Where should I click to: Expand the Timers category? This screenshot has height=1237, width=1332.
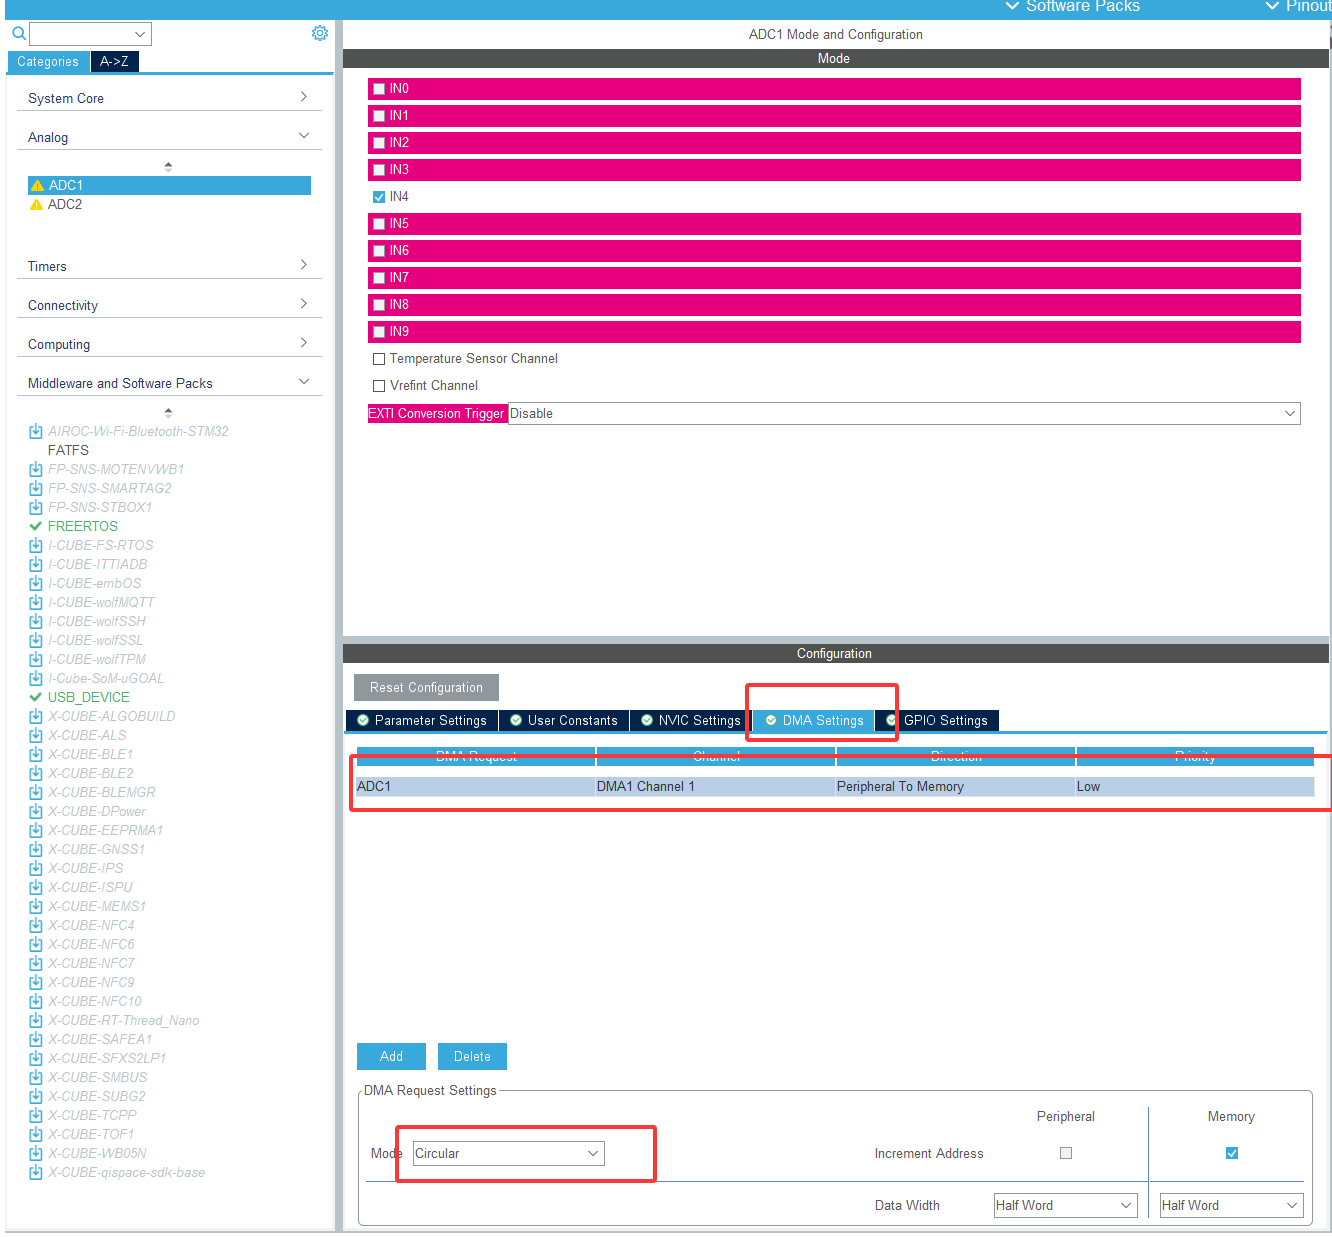coord(168,266)
